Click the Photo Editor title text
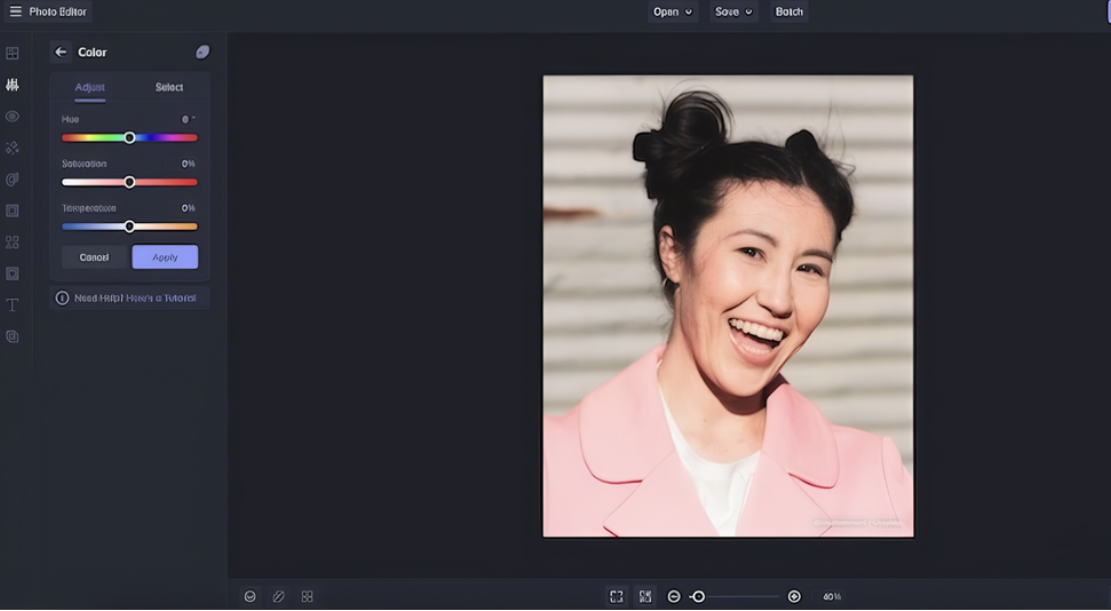 (x=58, y=11)
